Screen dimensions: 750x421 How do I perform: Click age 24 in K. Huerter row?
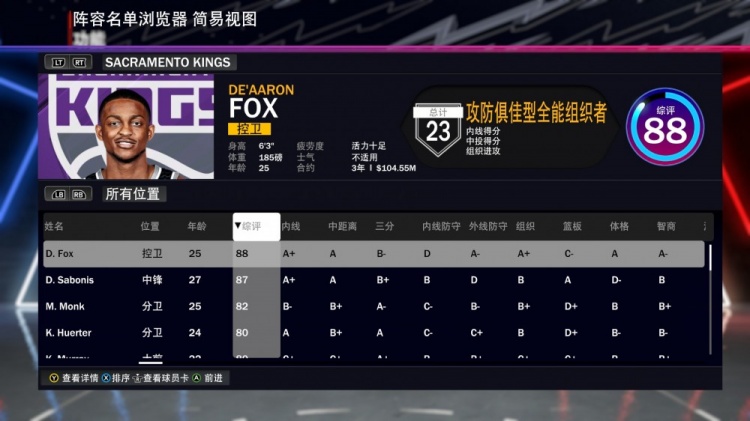pyautogui.click(x=195, y=332)
